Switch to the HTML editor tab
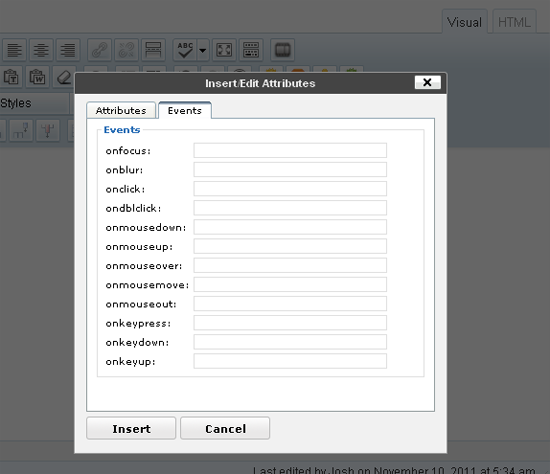This screenshot has width=550, height=474. pos(514,22)
